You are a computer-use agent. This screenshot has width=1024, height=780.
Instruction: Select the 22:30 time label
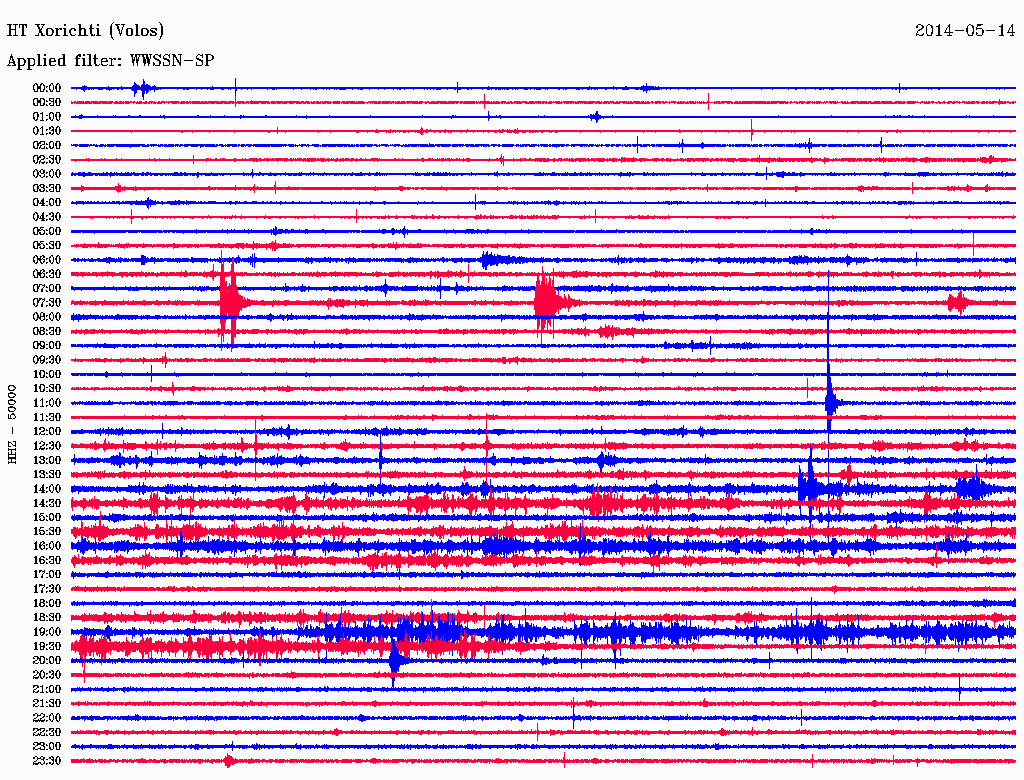(x=46, y=732)
